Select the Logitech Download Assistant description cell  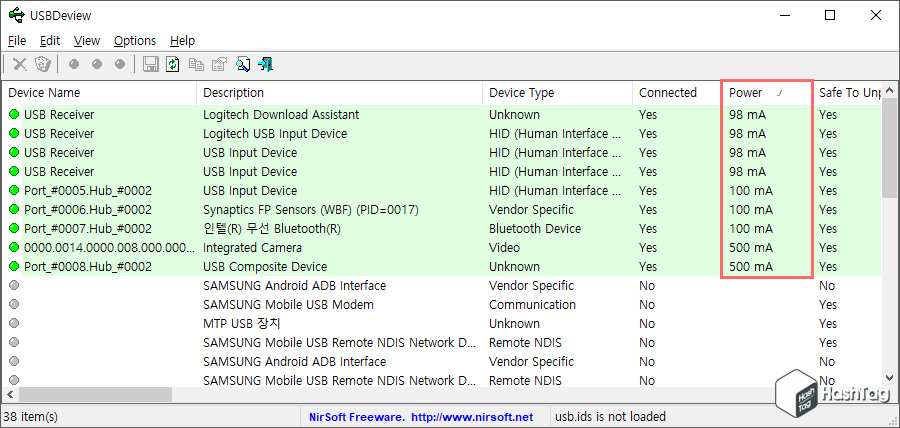281,114
